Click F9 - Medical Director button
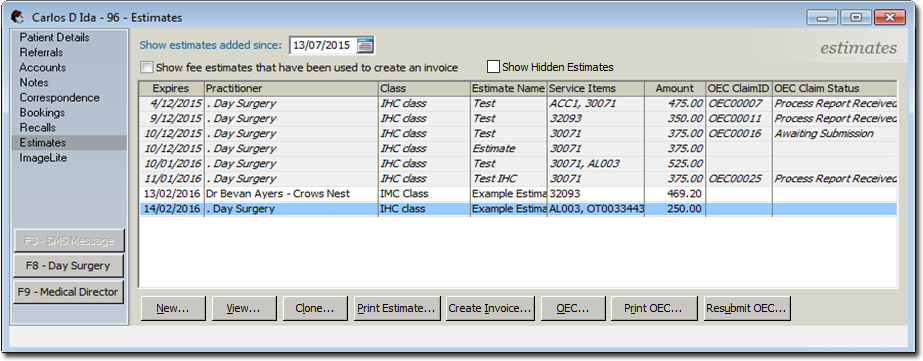The image size is (923, 361). 68,292
